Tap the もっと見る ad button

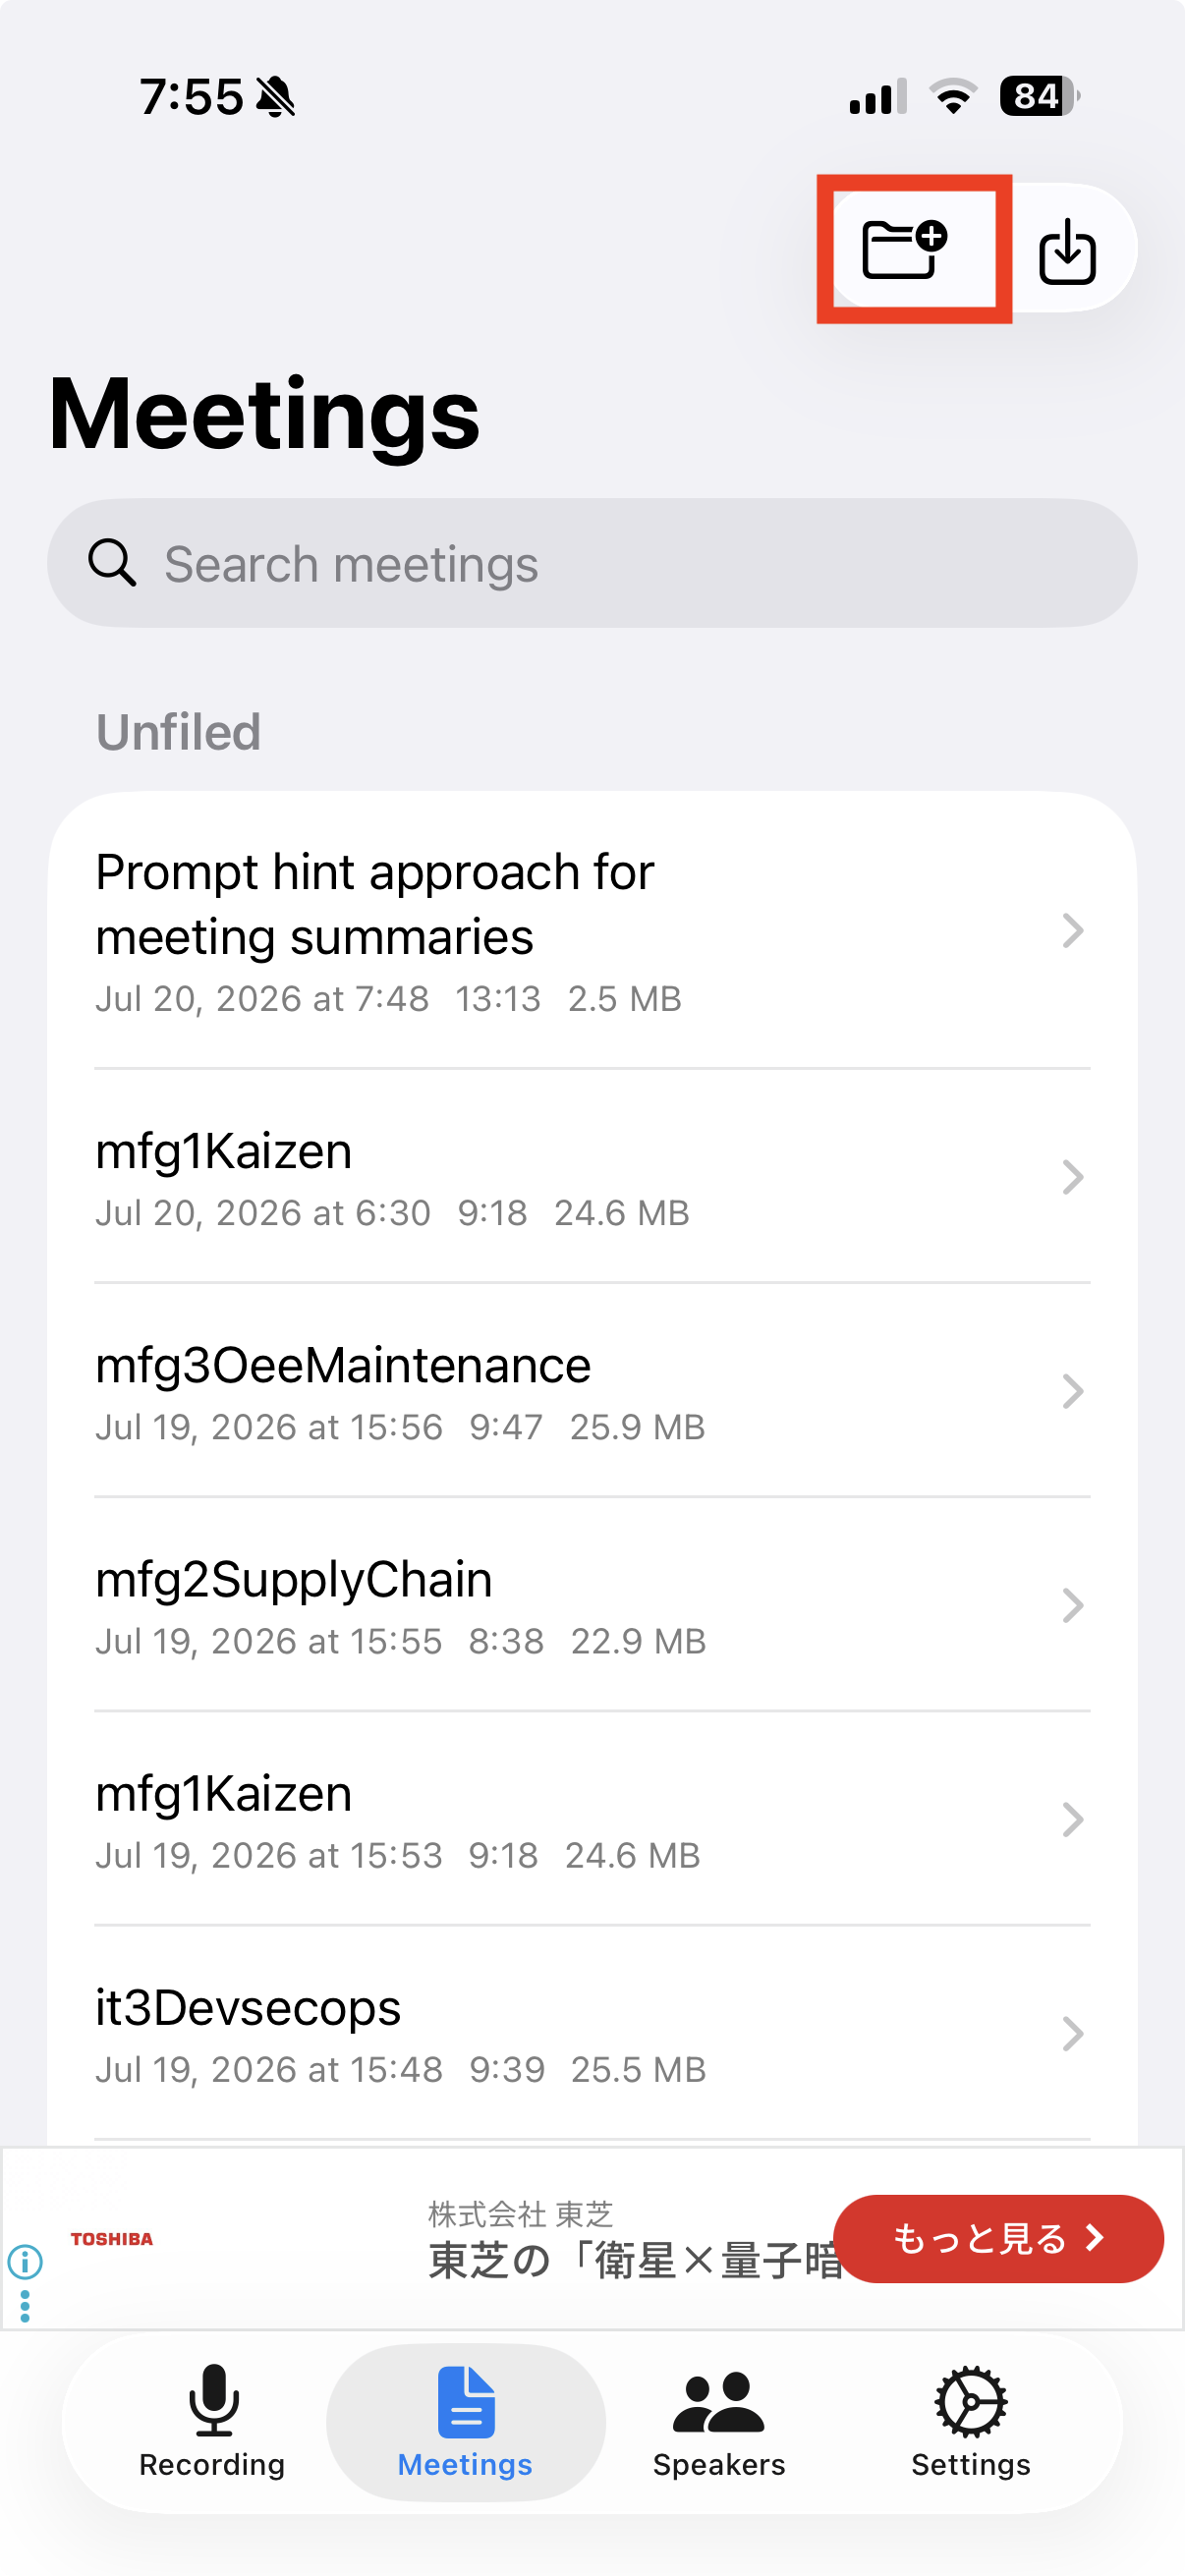tap(998, 2238)
